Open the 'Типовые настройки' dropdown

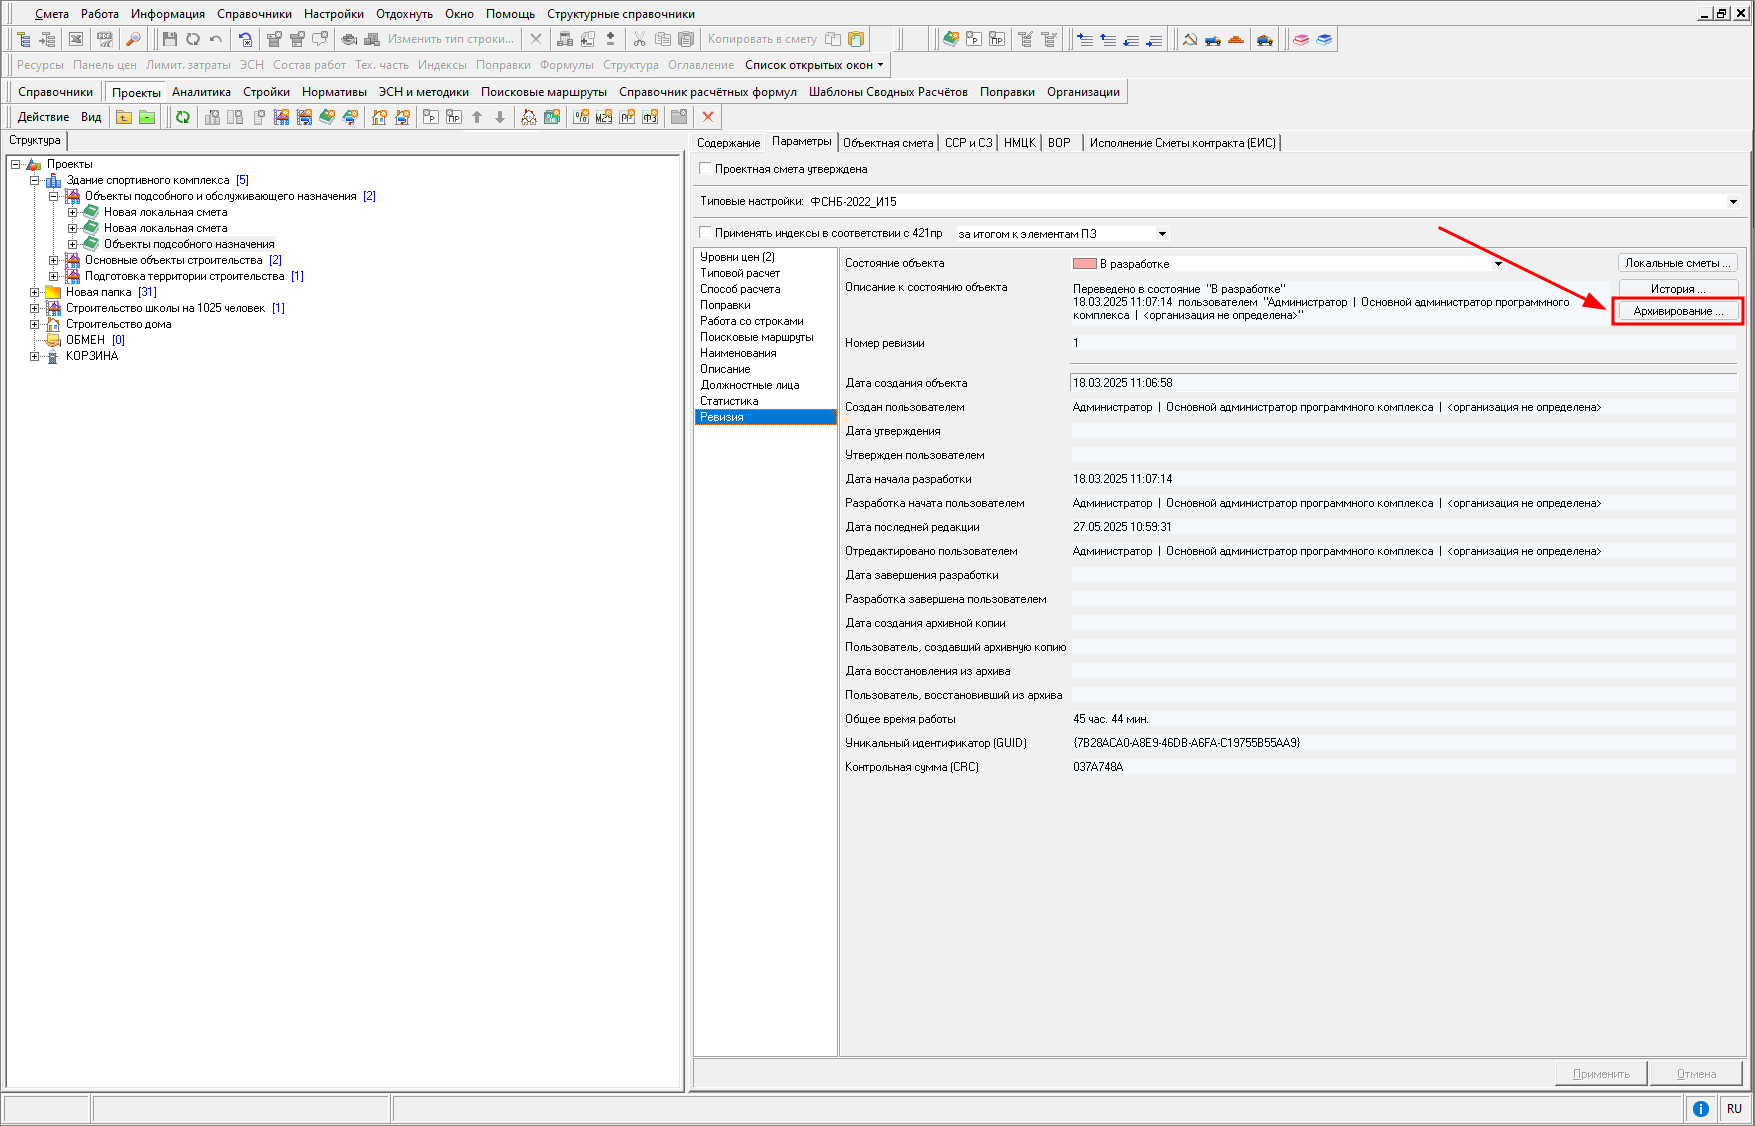pyautogui.click(x=1733, y=202)
